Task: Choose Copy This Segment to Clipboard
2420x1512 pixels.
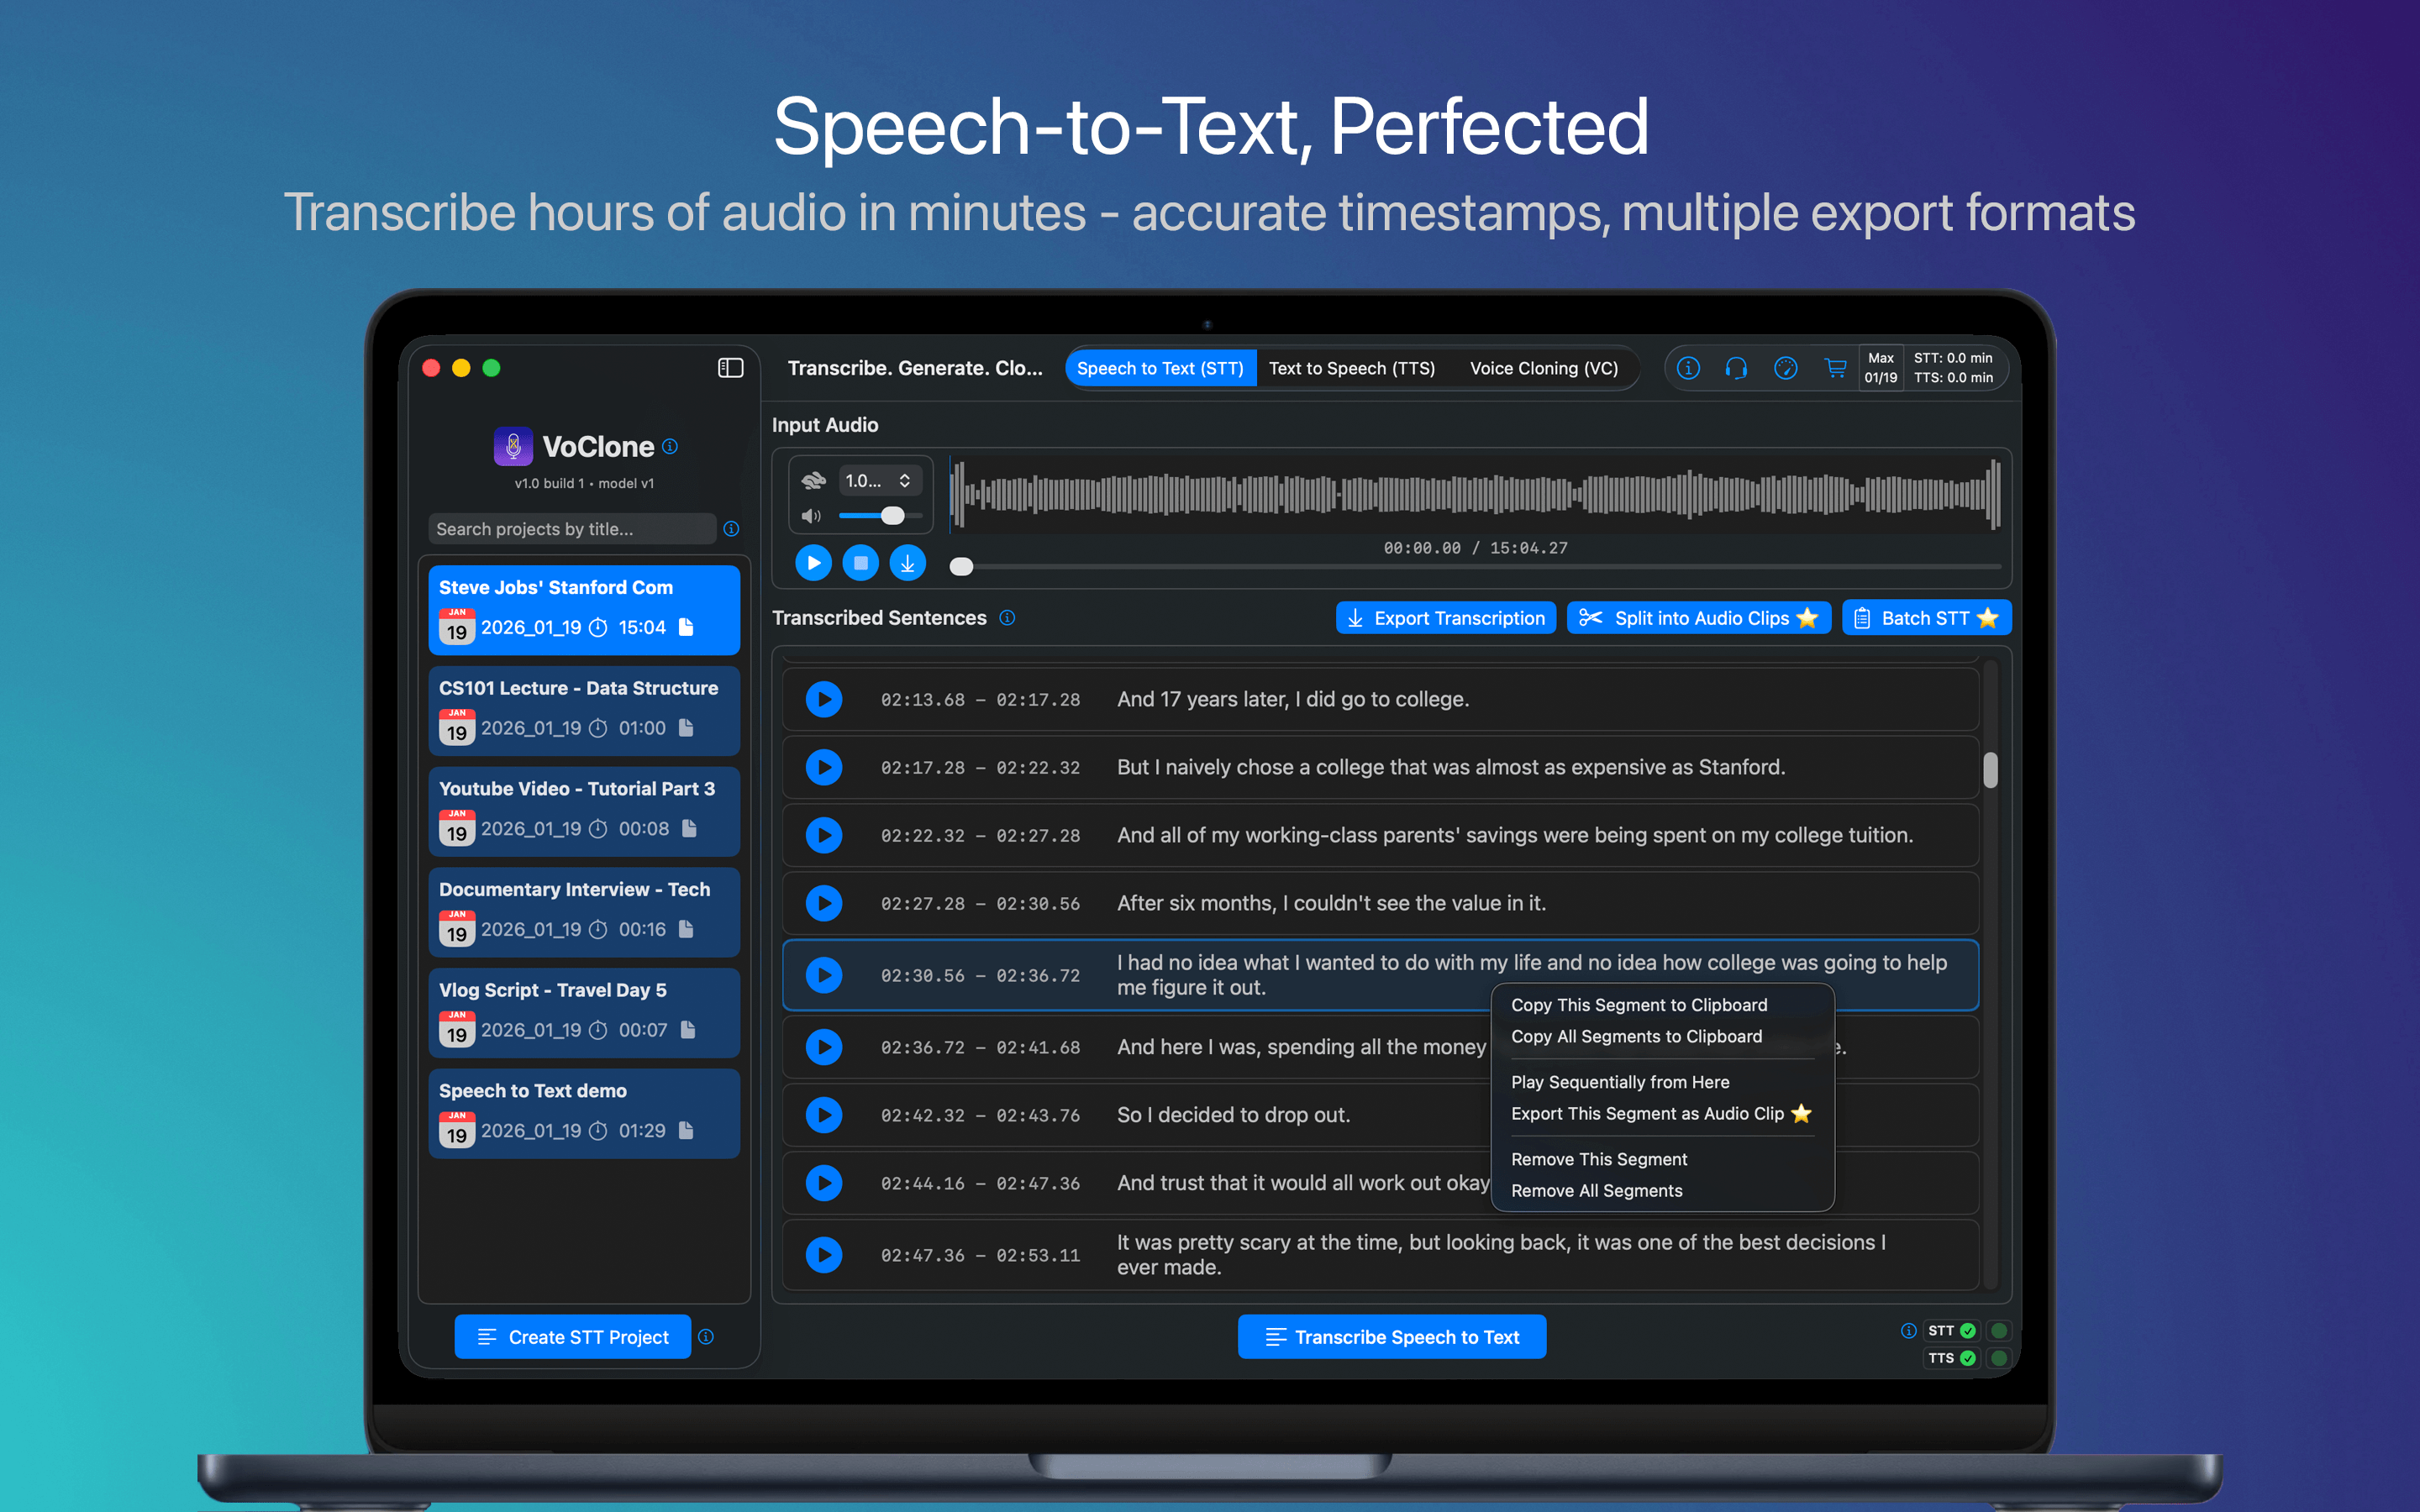Action: coord(1638,1005)
